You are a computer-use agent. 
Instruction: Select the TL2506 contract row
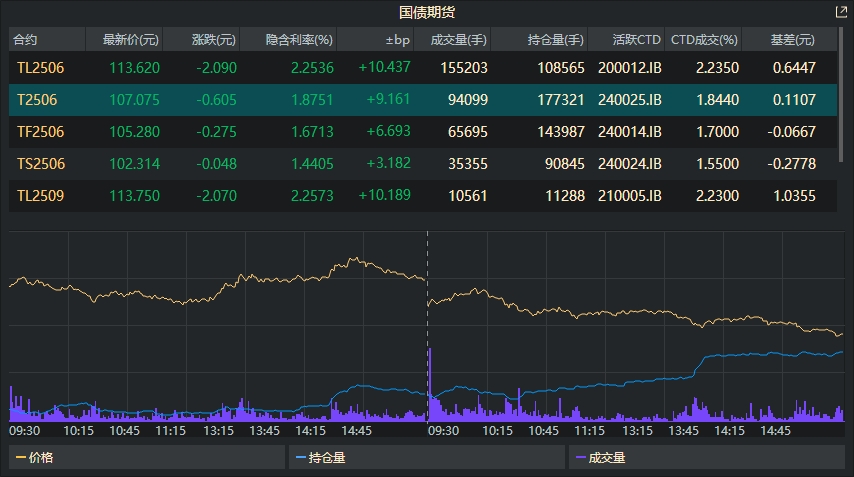[x=40, y=68]
